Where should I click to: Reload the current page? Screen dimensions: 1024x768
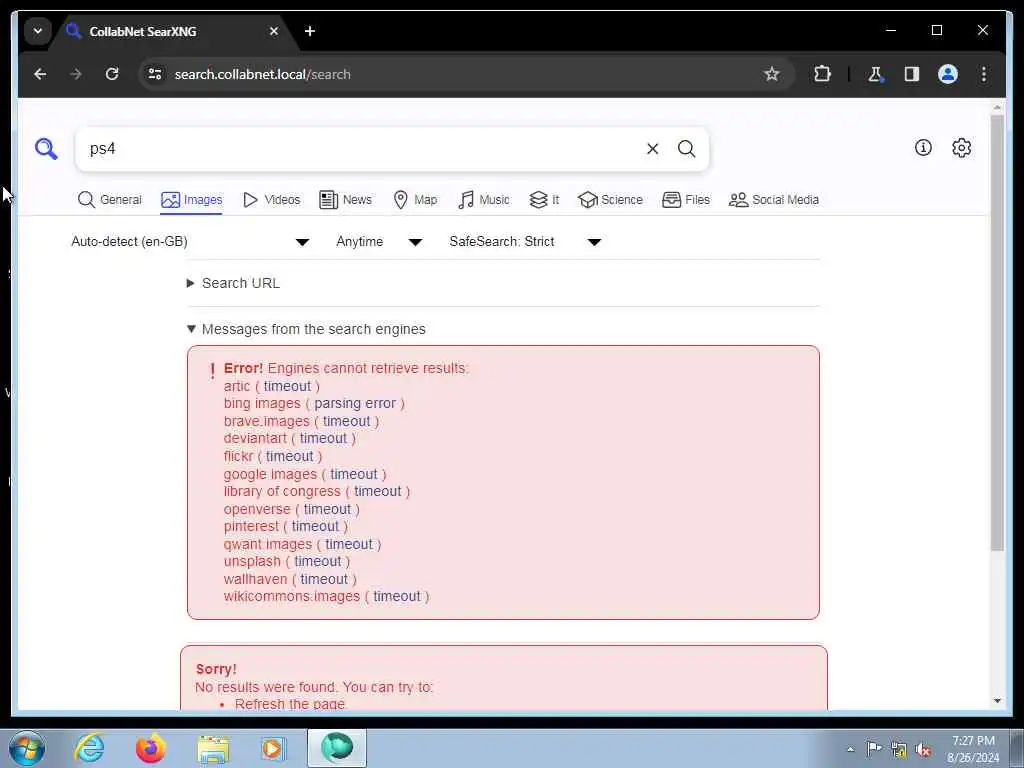[112, 74]
